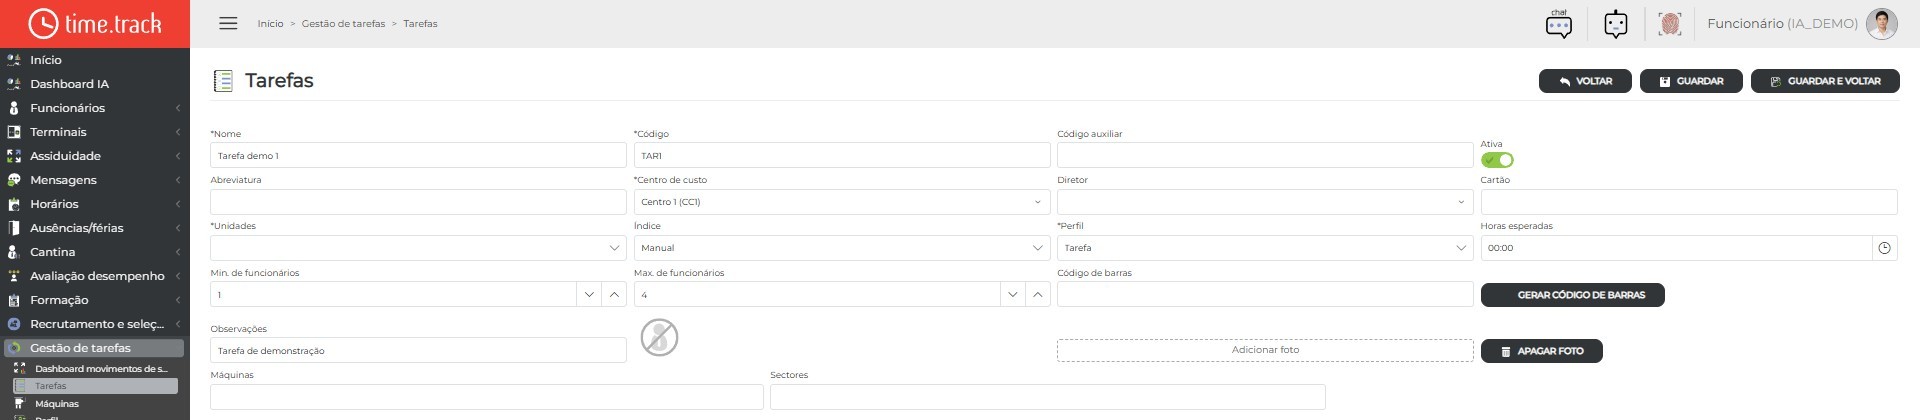Open the Unidades dropdown
The image size is (1920, 420).
tap(418, 248)
